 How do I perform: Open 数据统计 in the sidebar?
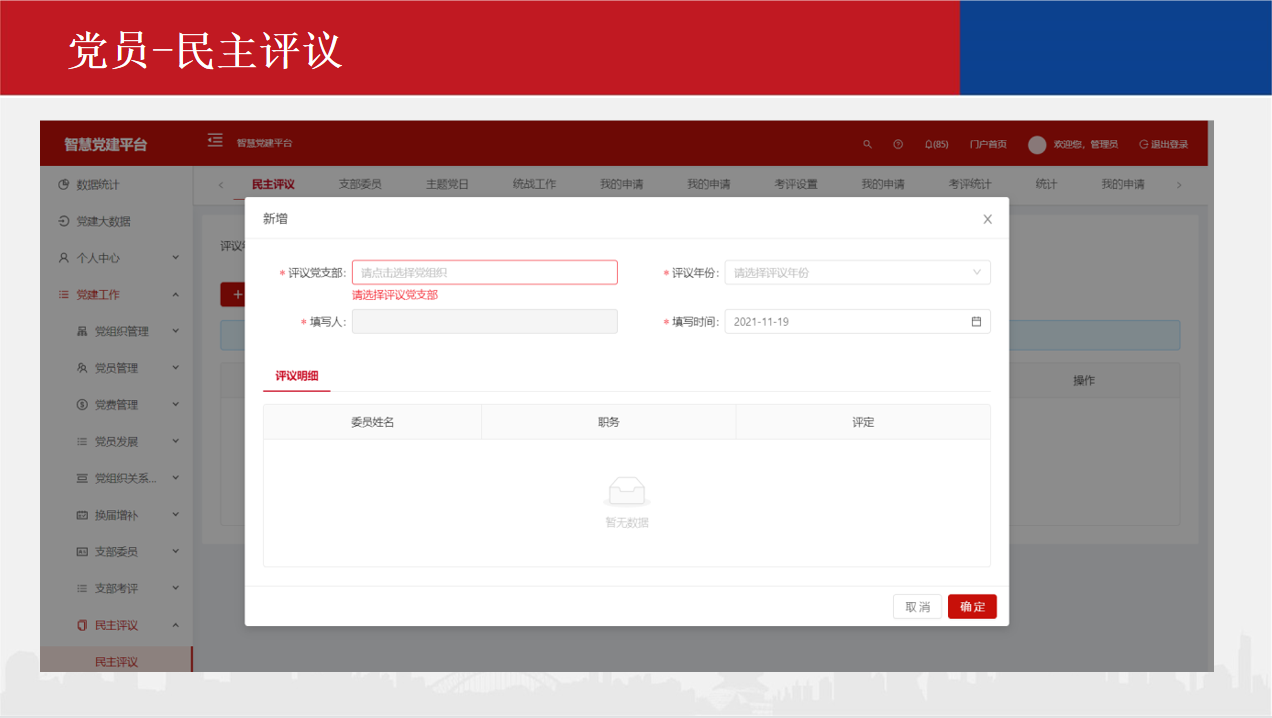[98, 185]
